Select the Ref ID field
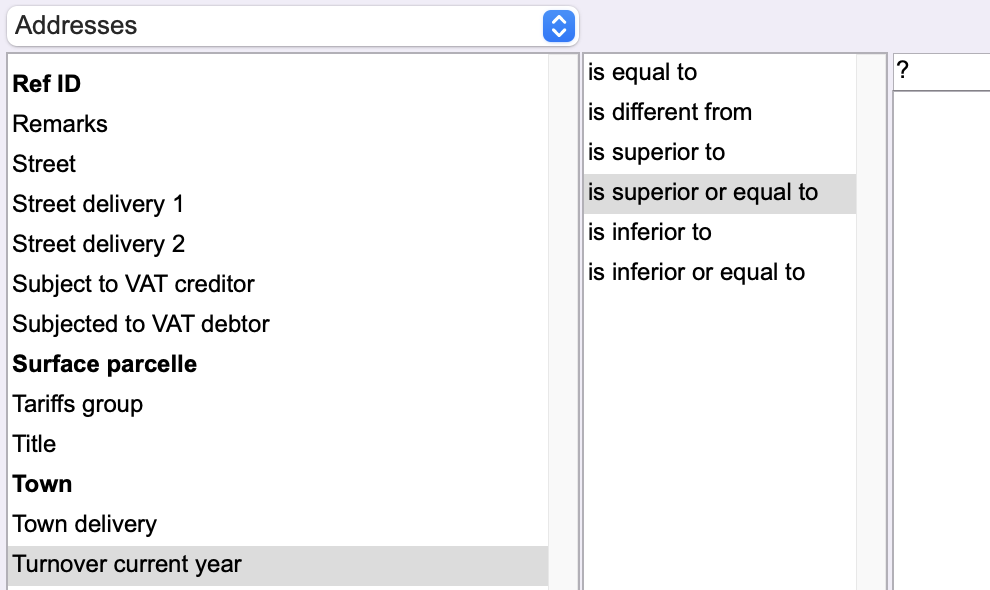 [x=46, y=84]
